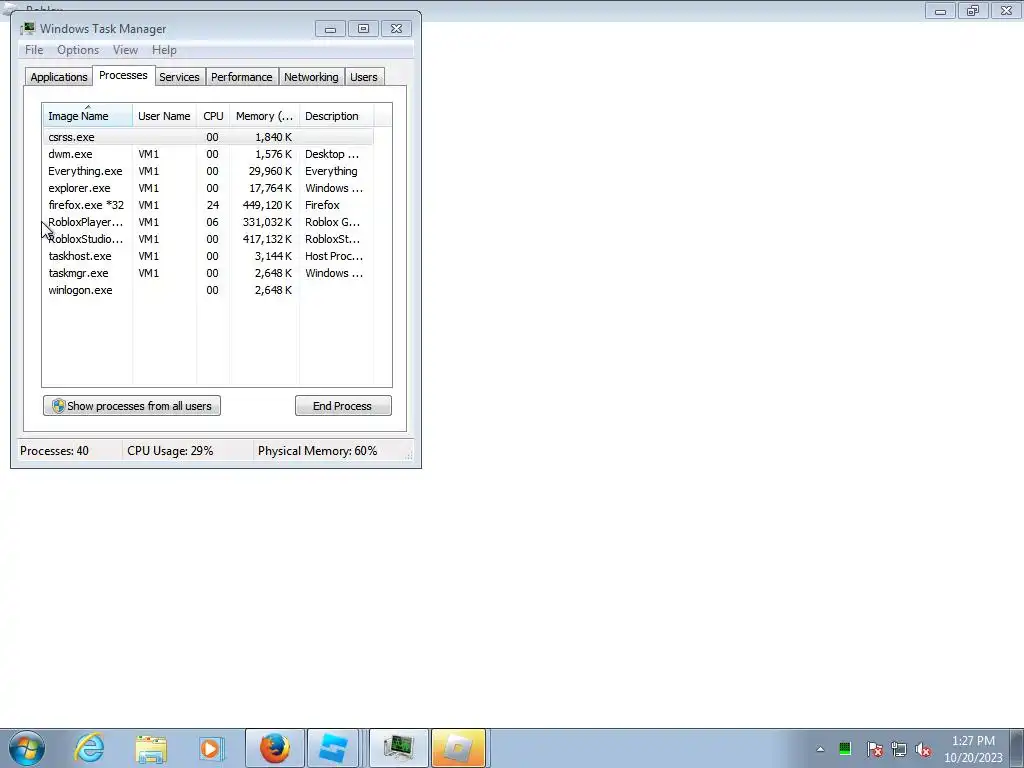The image size is (1024, 768).
Task: Select Task Manager taskbar button
Action: (399, 748)
